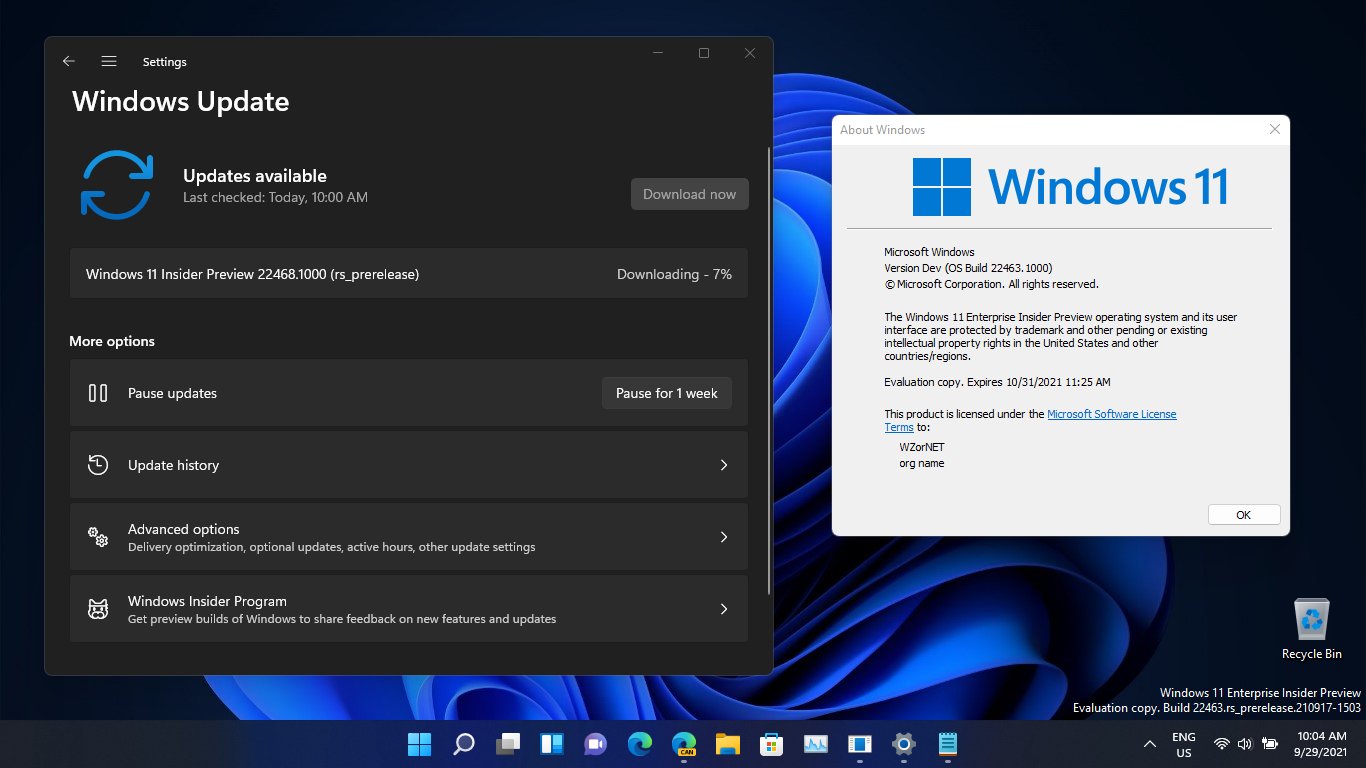This screenshot has width=1366, height=768.
Task: Click the Windows Insider Program label
Action: point(207,601)
